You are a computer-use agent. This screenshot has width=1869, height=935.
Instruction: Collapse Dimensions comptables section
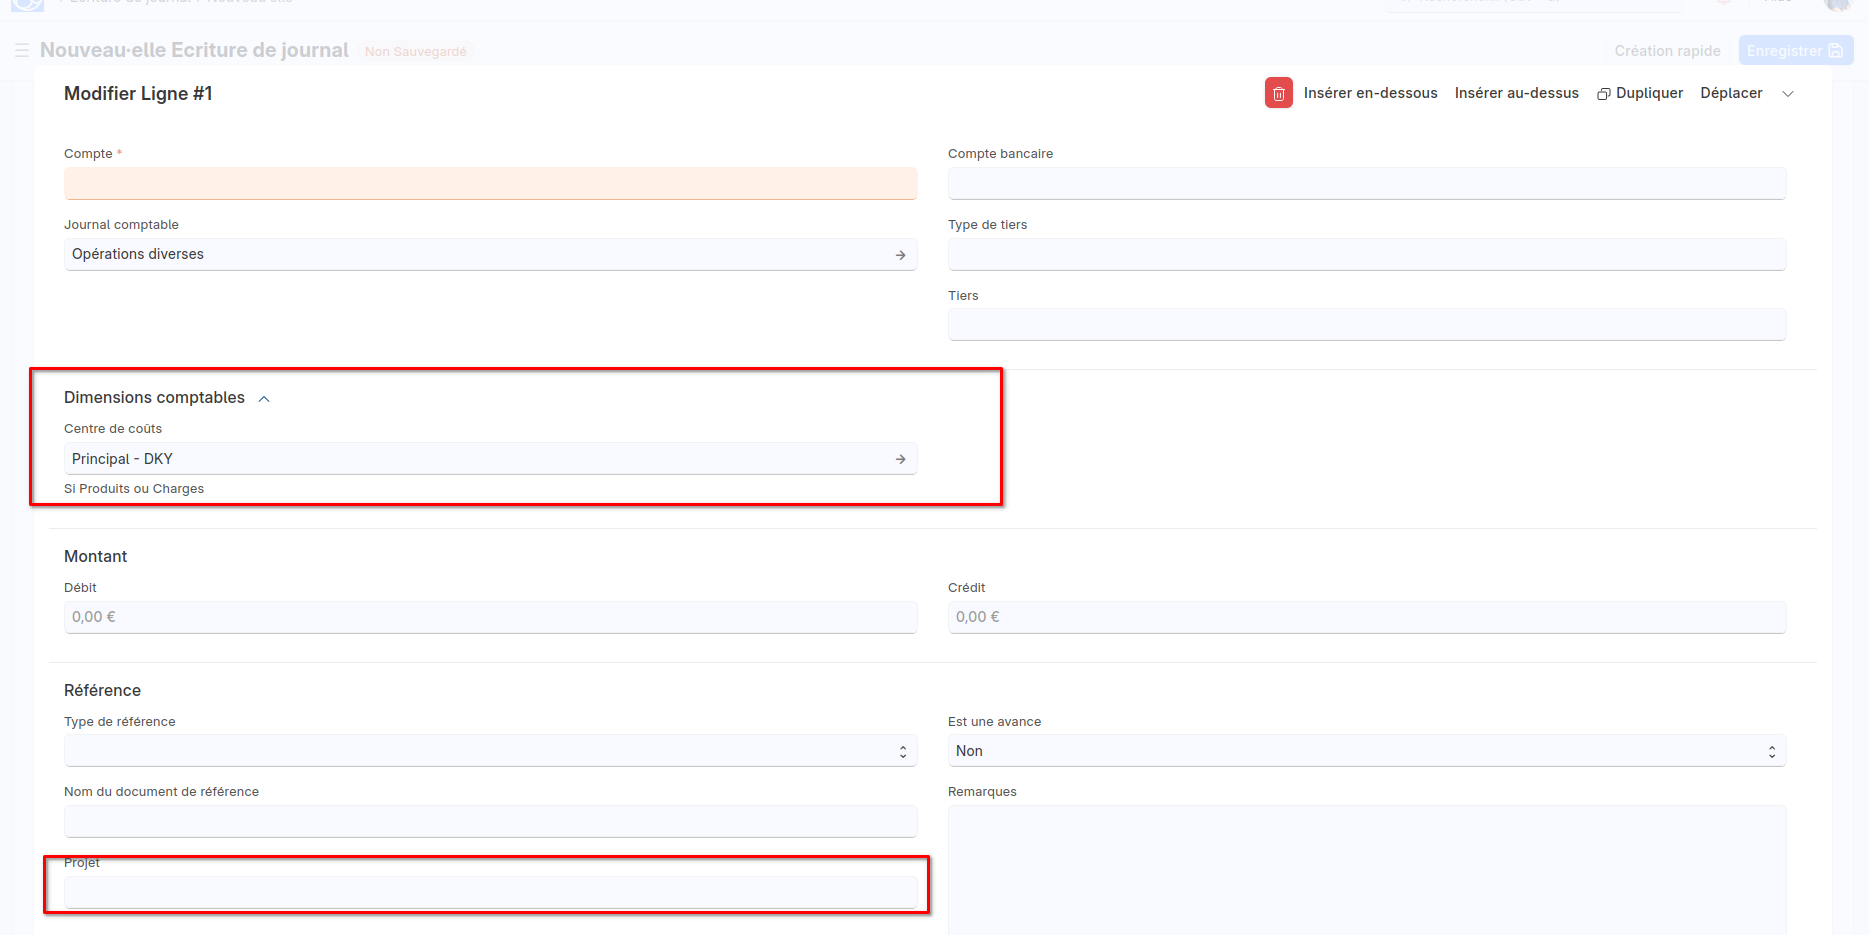[x=264, y=399]
